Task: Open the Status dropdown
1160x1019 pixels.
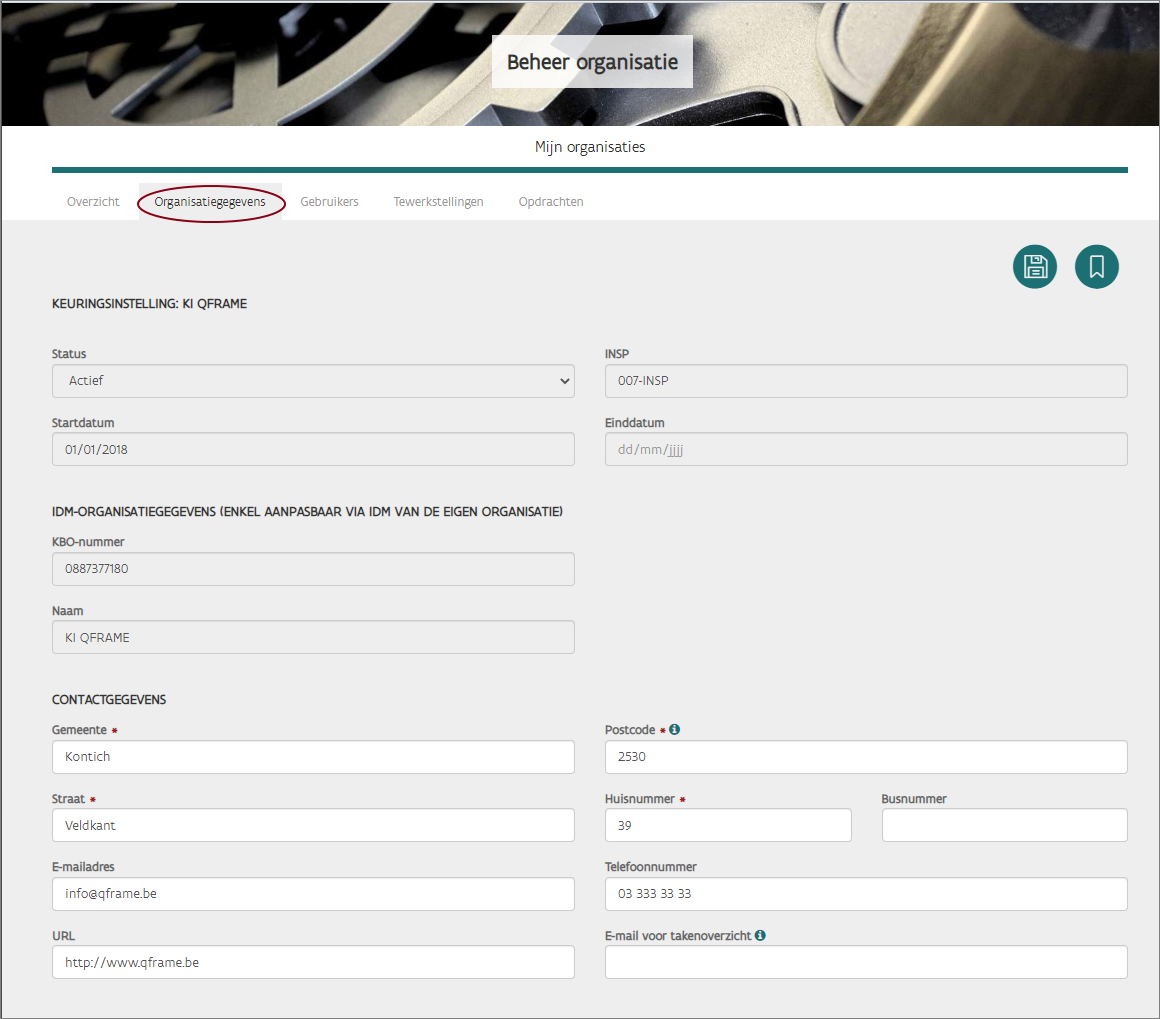Action: [313, 381]
